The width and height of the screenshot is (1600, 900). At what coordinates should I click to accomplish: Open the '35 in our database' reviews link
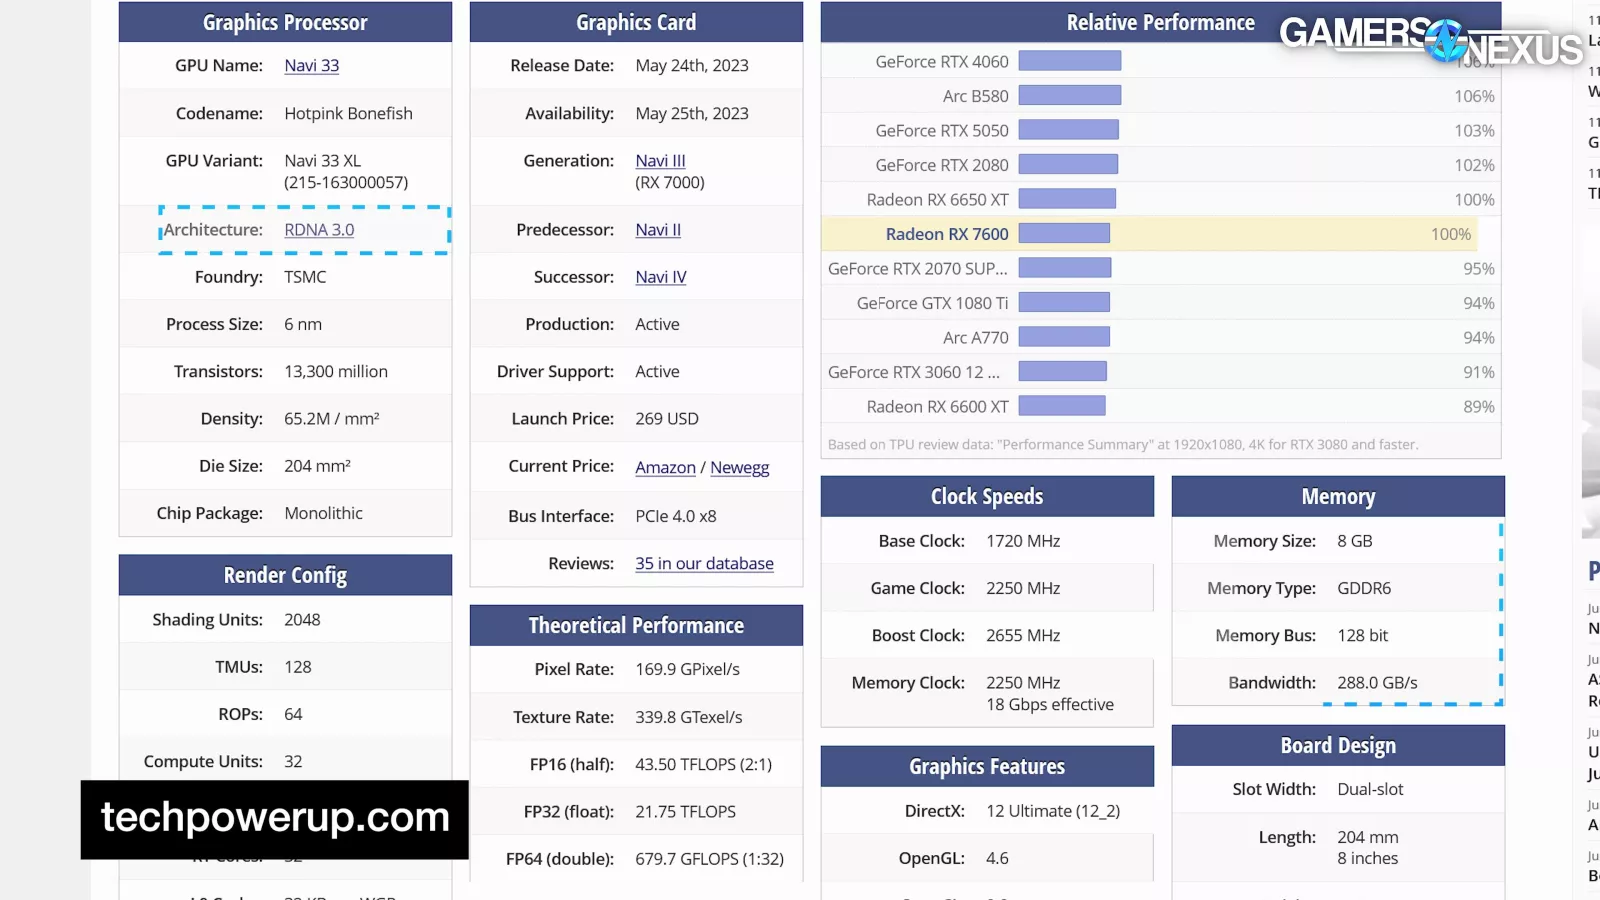click(704, 564)
